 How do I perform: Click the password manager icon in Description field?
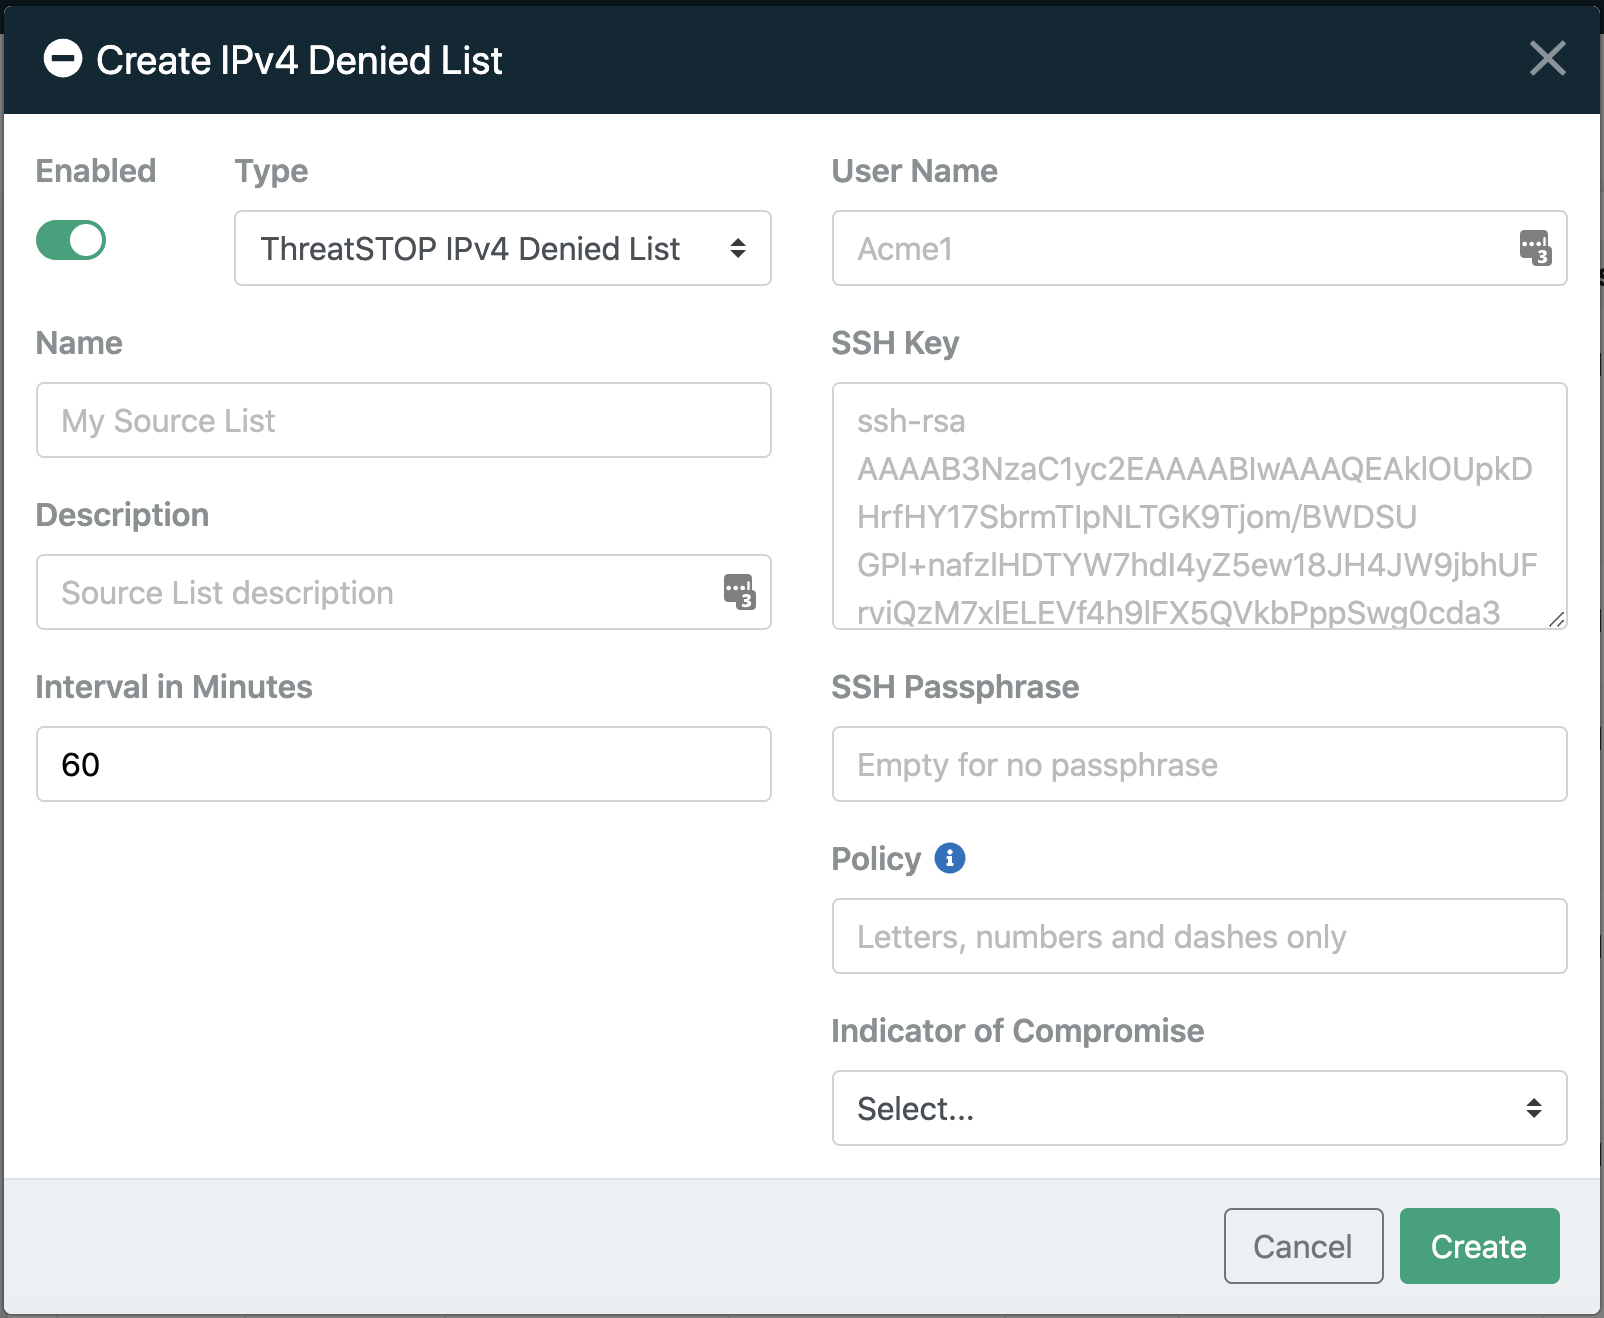click(x=739, y=592)
